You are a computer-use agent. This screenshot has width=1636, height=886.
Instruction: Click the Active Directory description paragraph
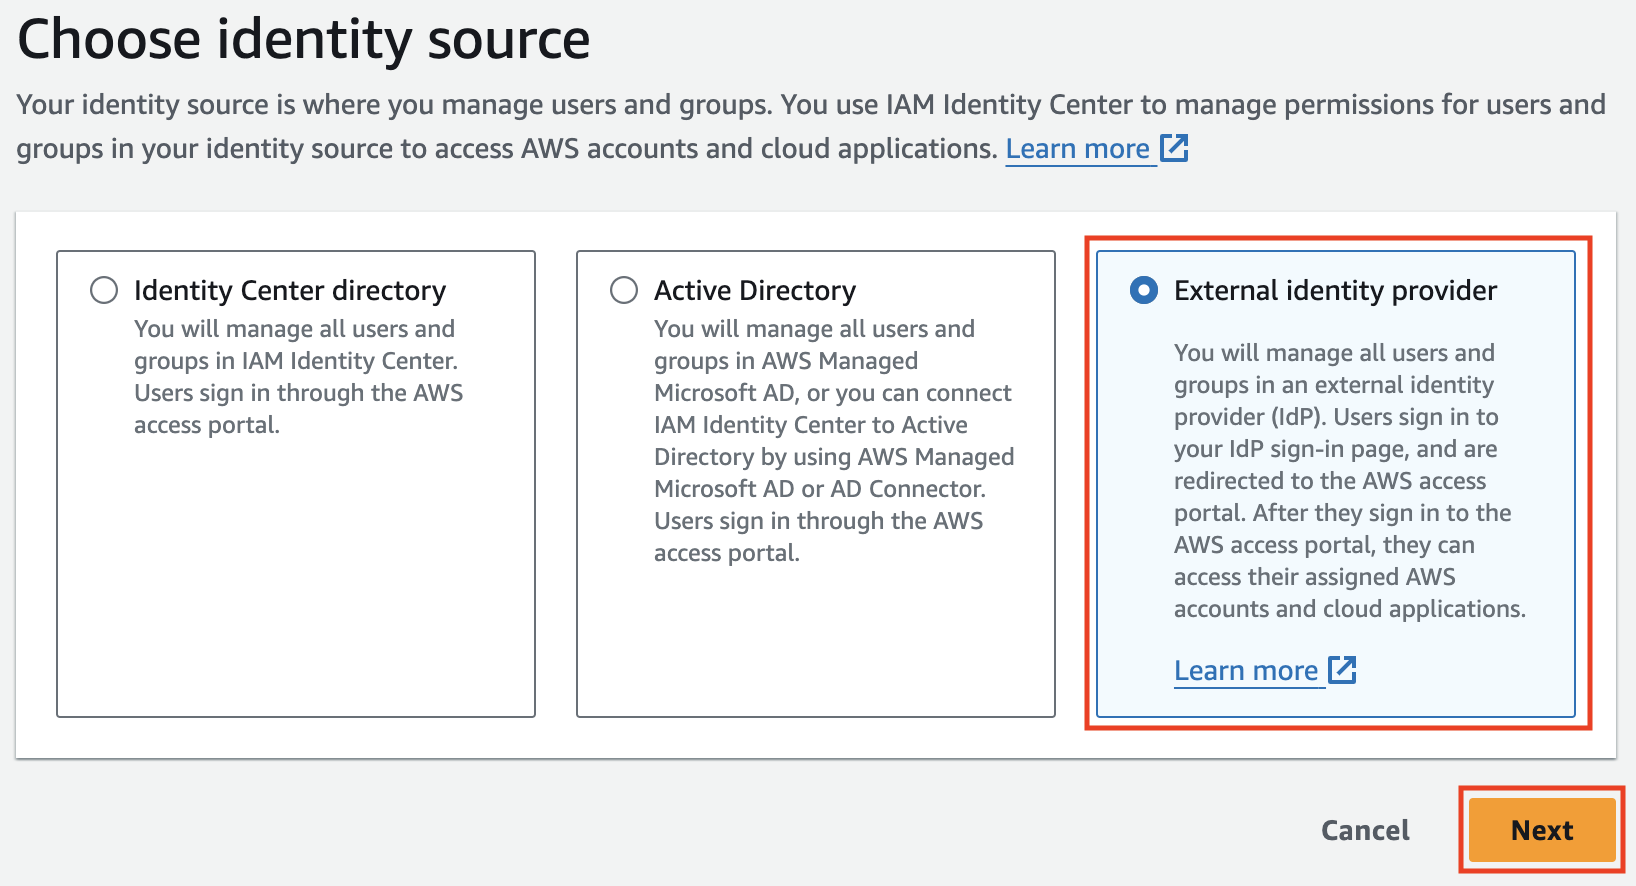tap(833, 441)
